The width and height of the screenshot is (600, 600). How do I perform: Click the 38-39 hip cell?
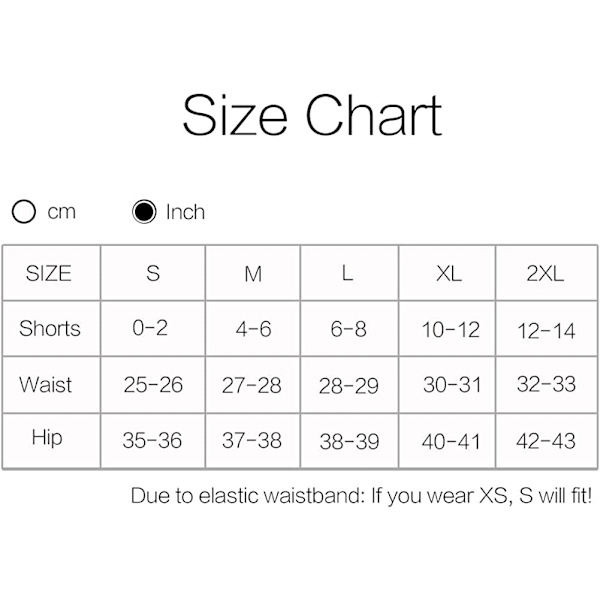(x=348, y=441)
